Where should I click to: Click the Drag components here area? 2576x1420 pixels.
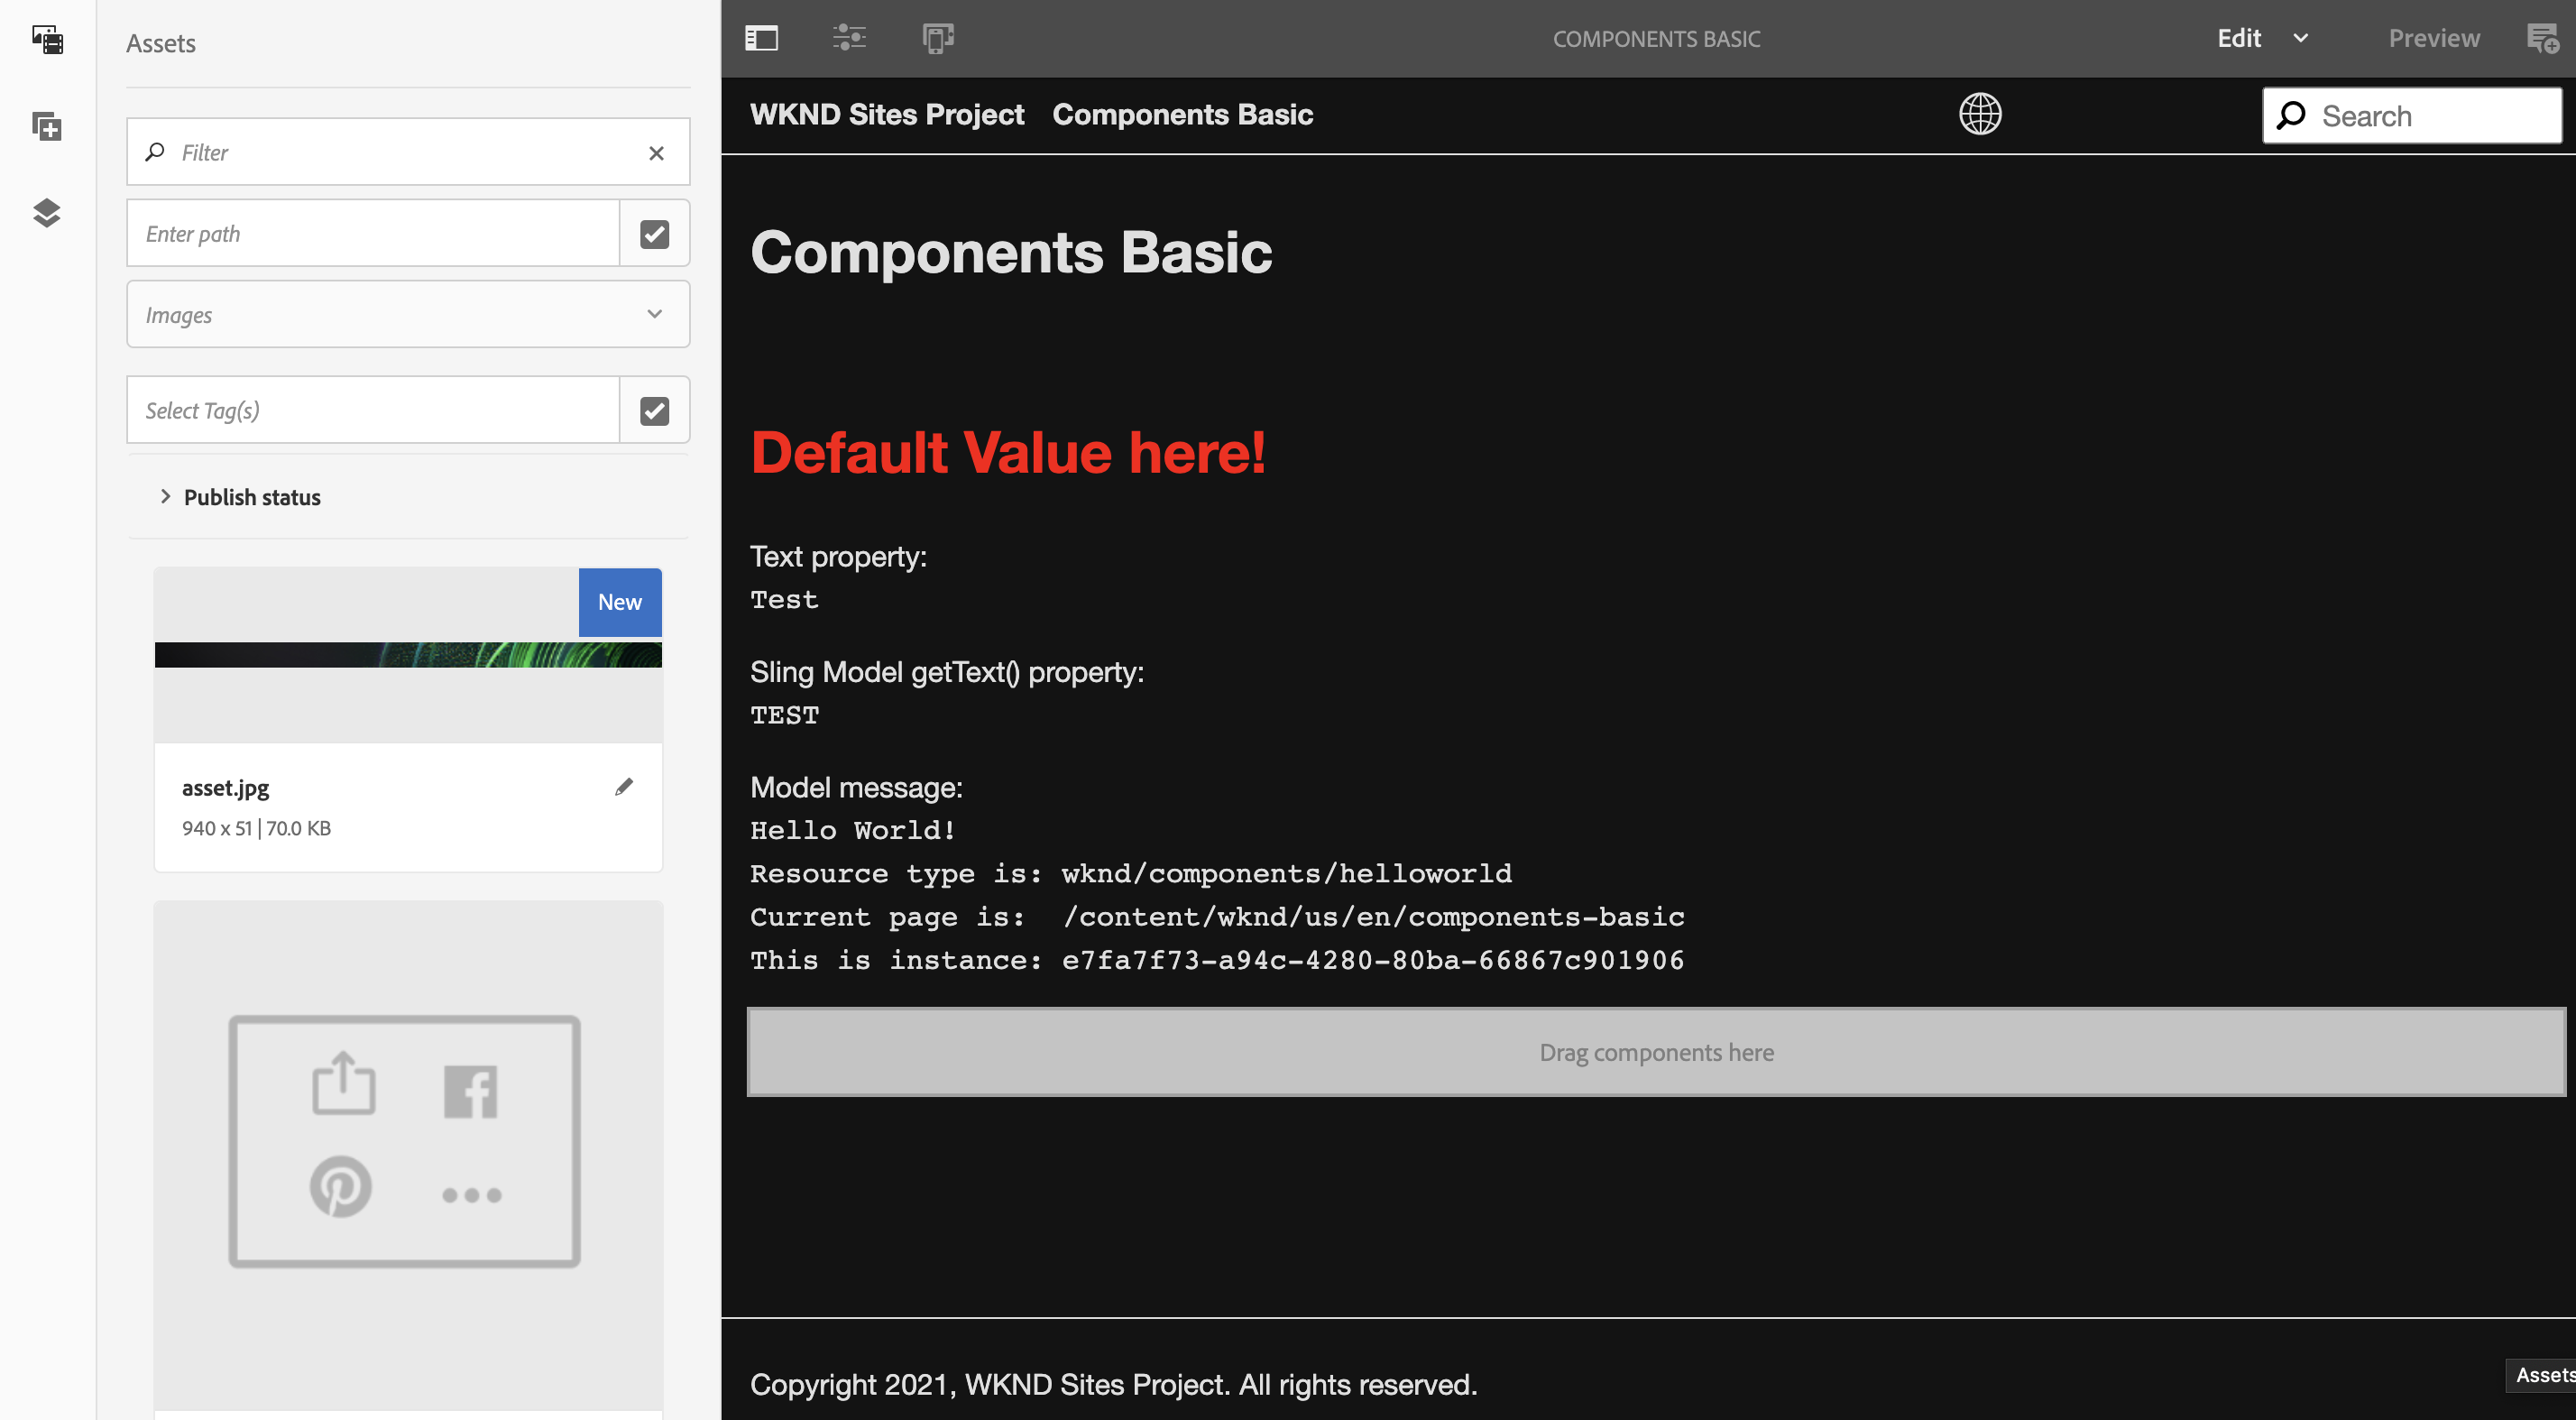(1656, 1051)
